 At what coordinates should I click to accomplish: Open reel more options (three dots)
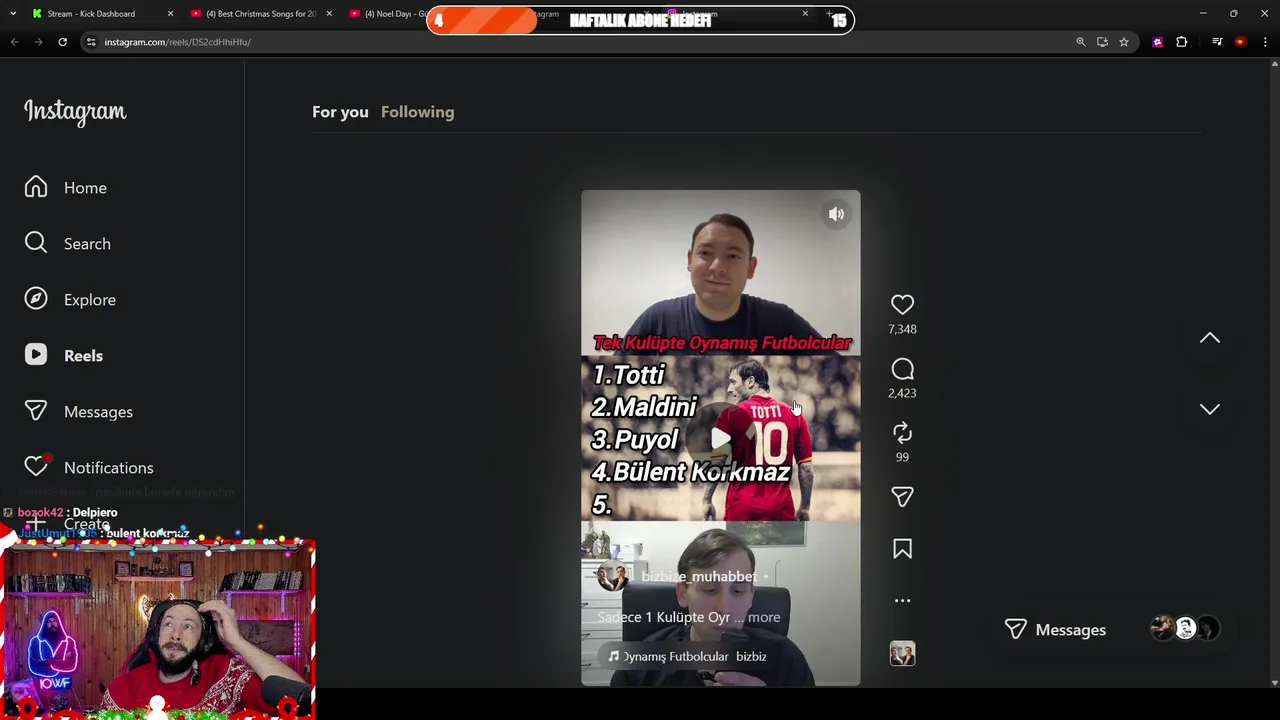902,600
